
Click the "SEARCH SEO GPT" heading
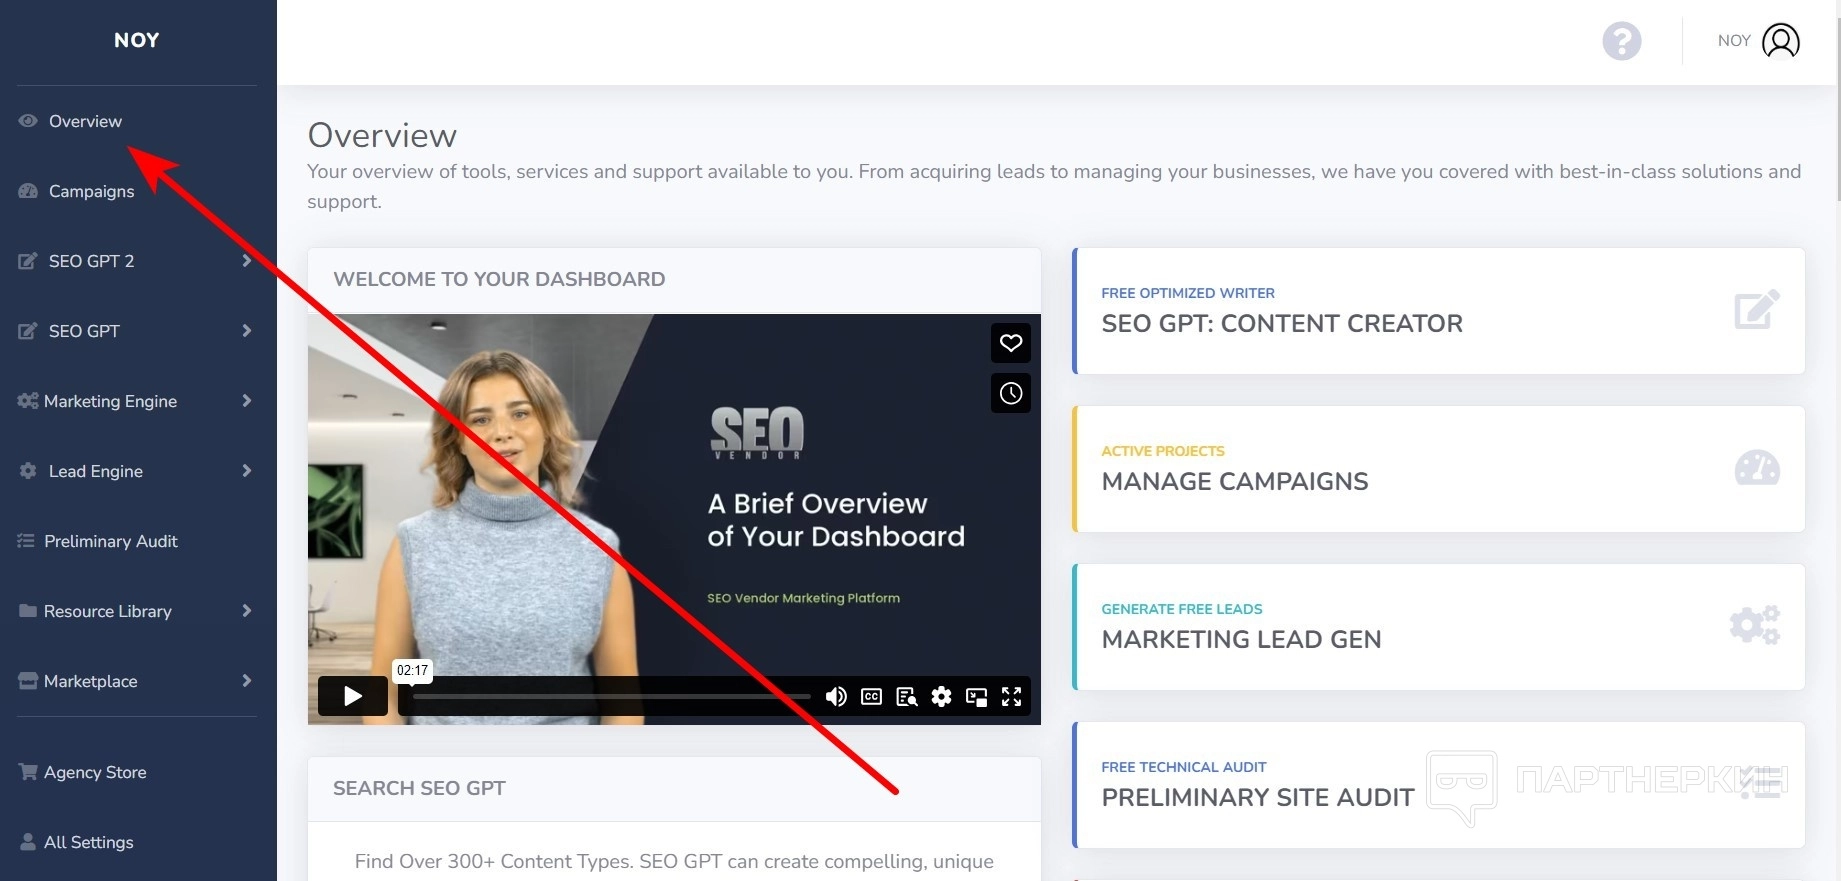(x=419, y=788)
